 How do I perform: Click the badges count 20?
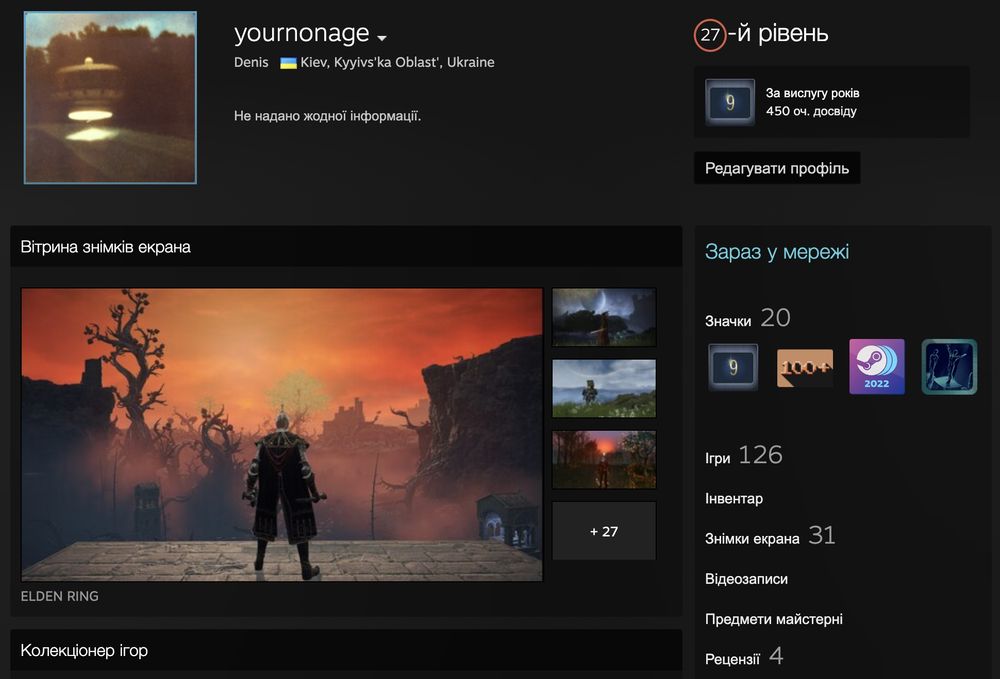pos(776,318)
